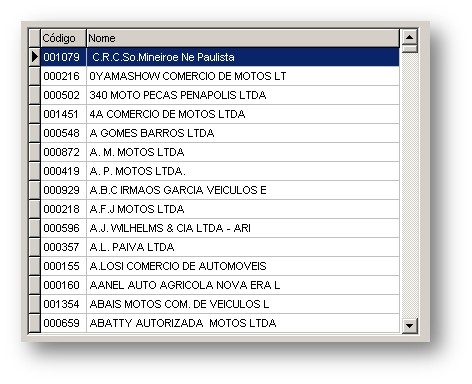Click the scrollbar thumb near the top
The height and width of the screenshot is (384, 472).
click(409, 49)
